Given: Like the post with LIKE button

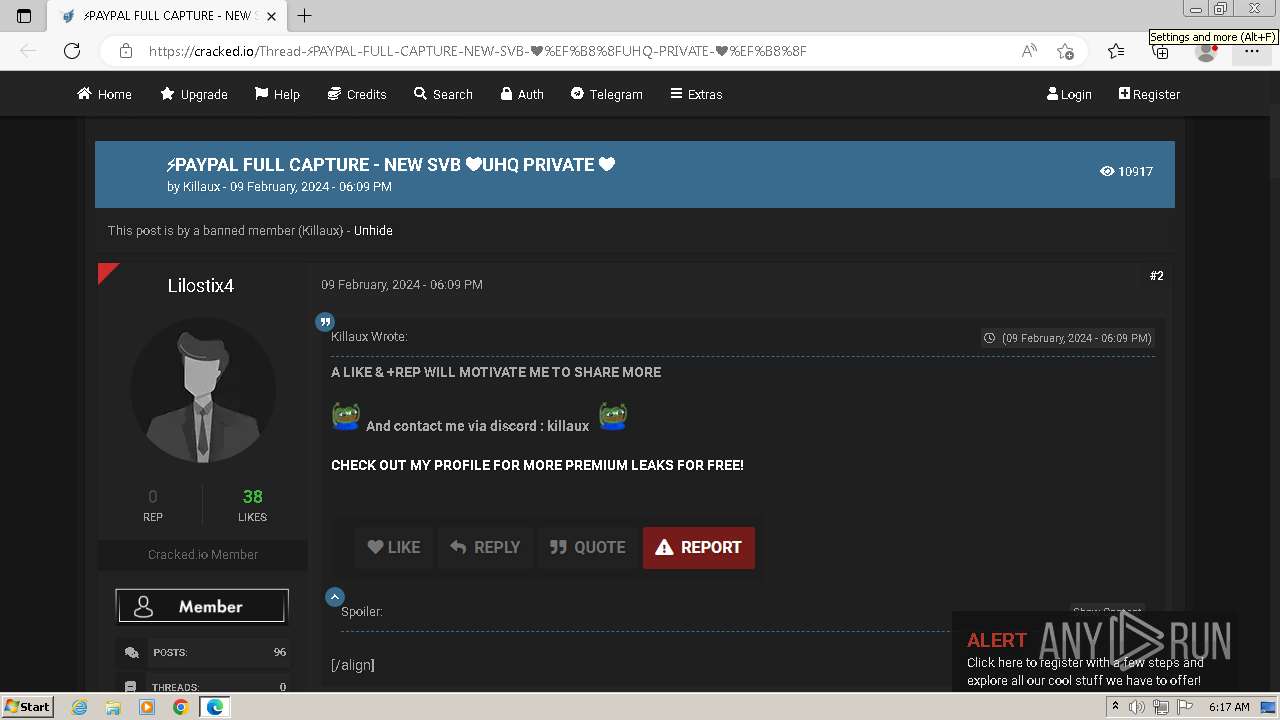Looking at the screenshot, I should (x=394, y=547).
